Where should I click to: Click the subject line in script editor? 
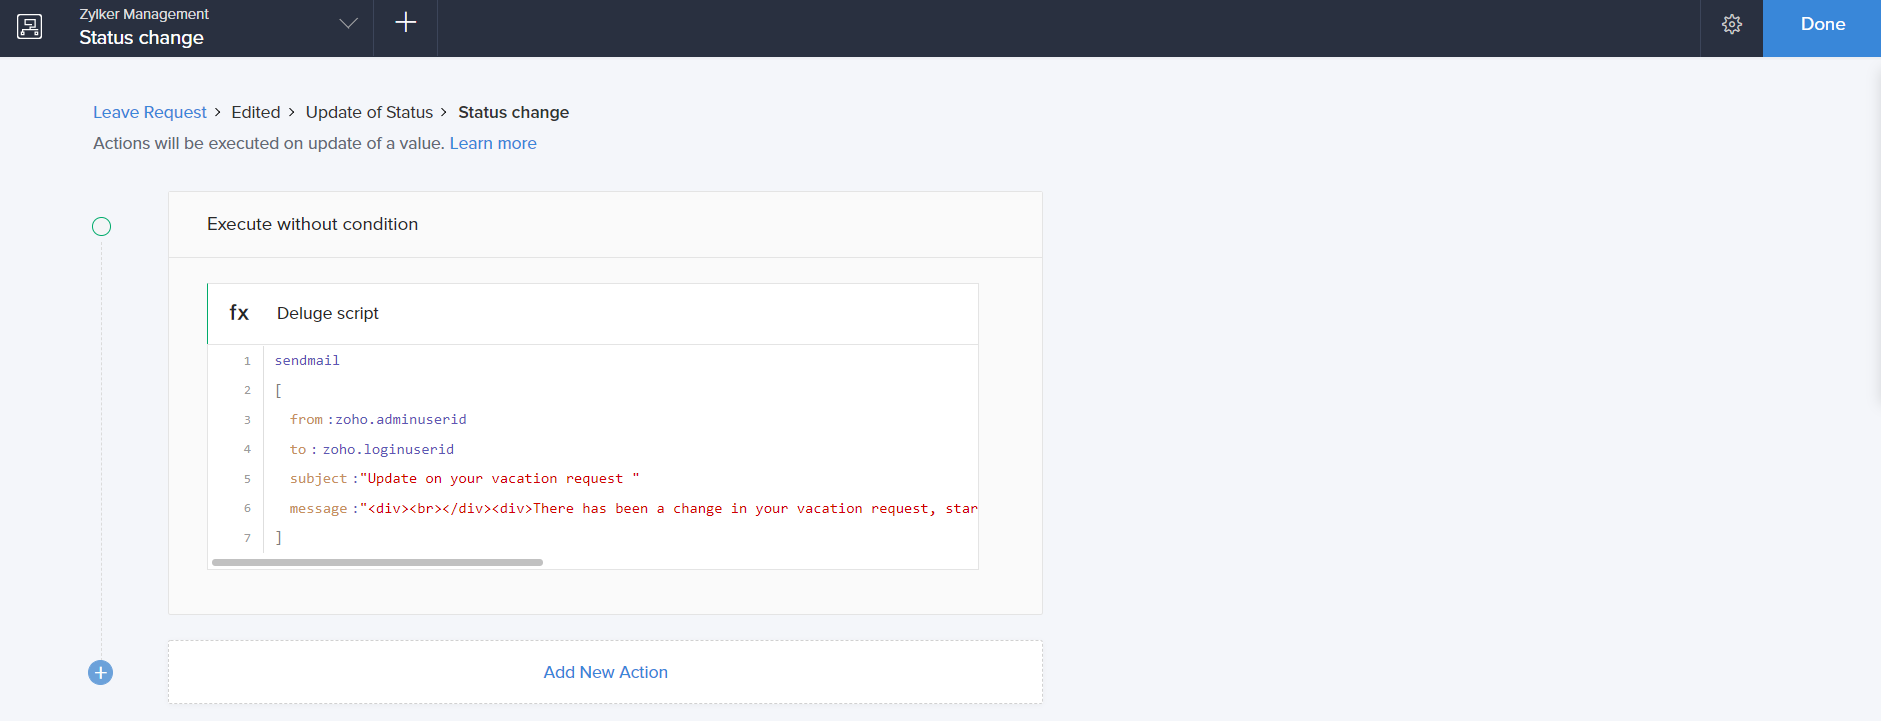(x=464, y=479)
